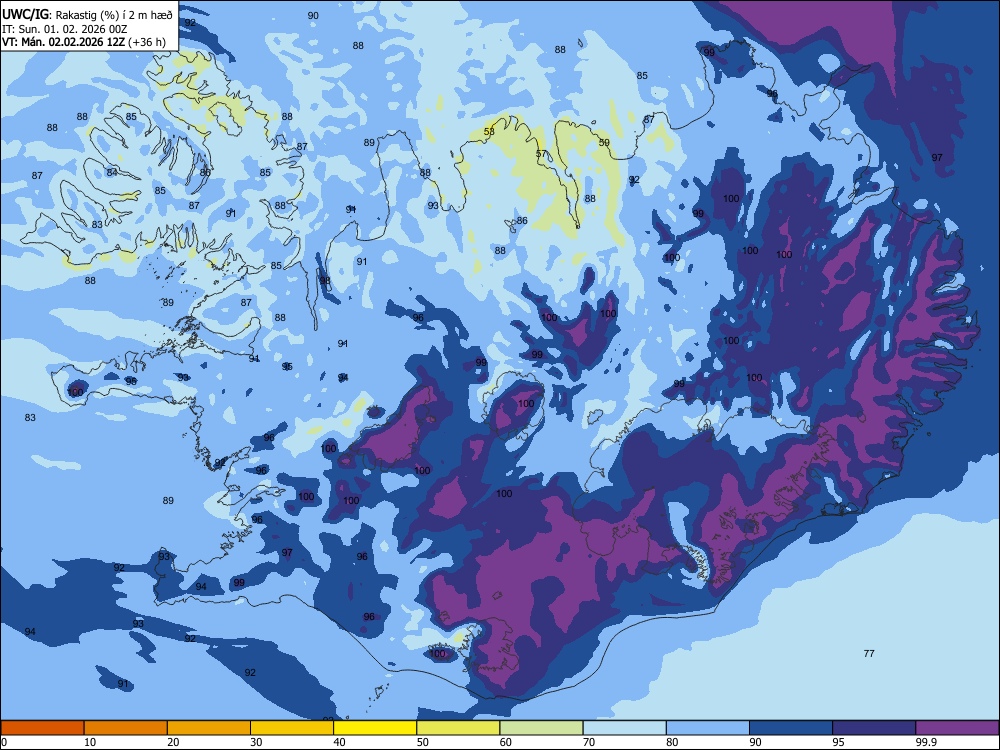The height and width of the screenshot is (750, 1000).
Task: Click the golden 30–40 legend swatch
Action: (x=292, y=728)
